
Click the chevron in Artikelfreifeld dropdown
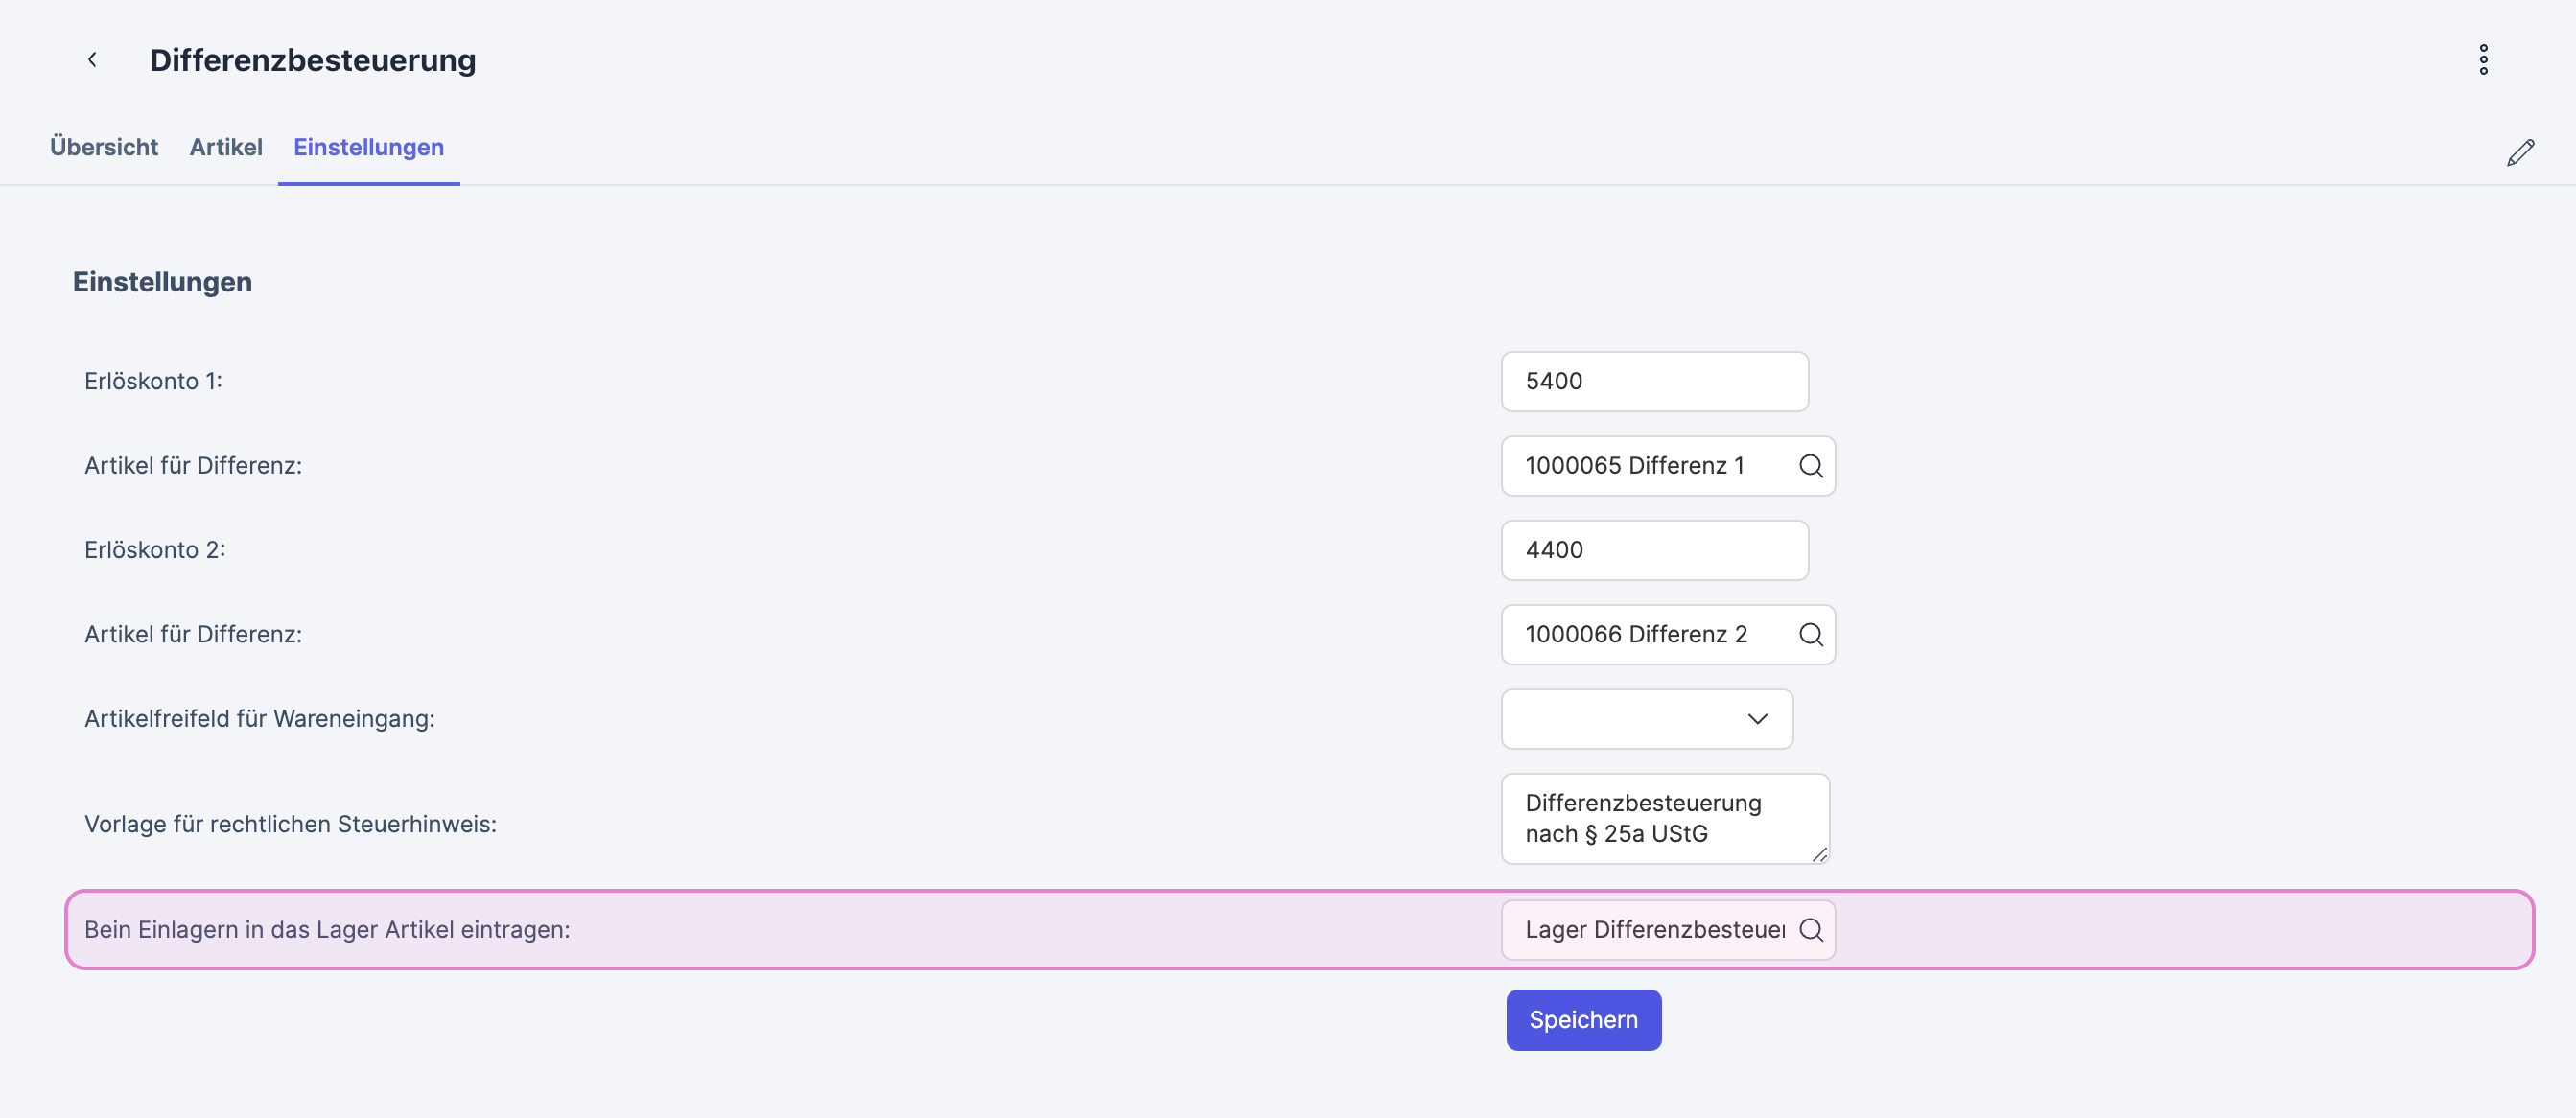pos(1757,719)
